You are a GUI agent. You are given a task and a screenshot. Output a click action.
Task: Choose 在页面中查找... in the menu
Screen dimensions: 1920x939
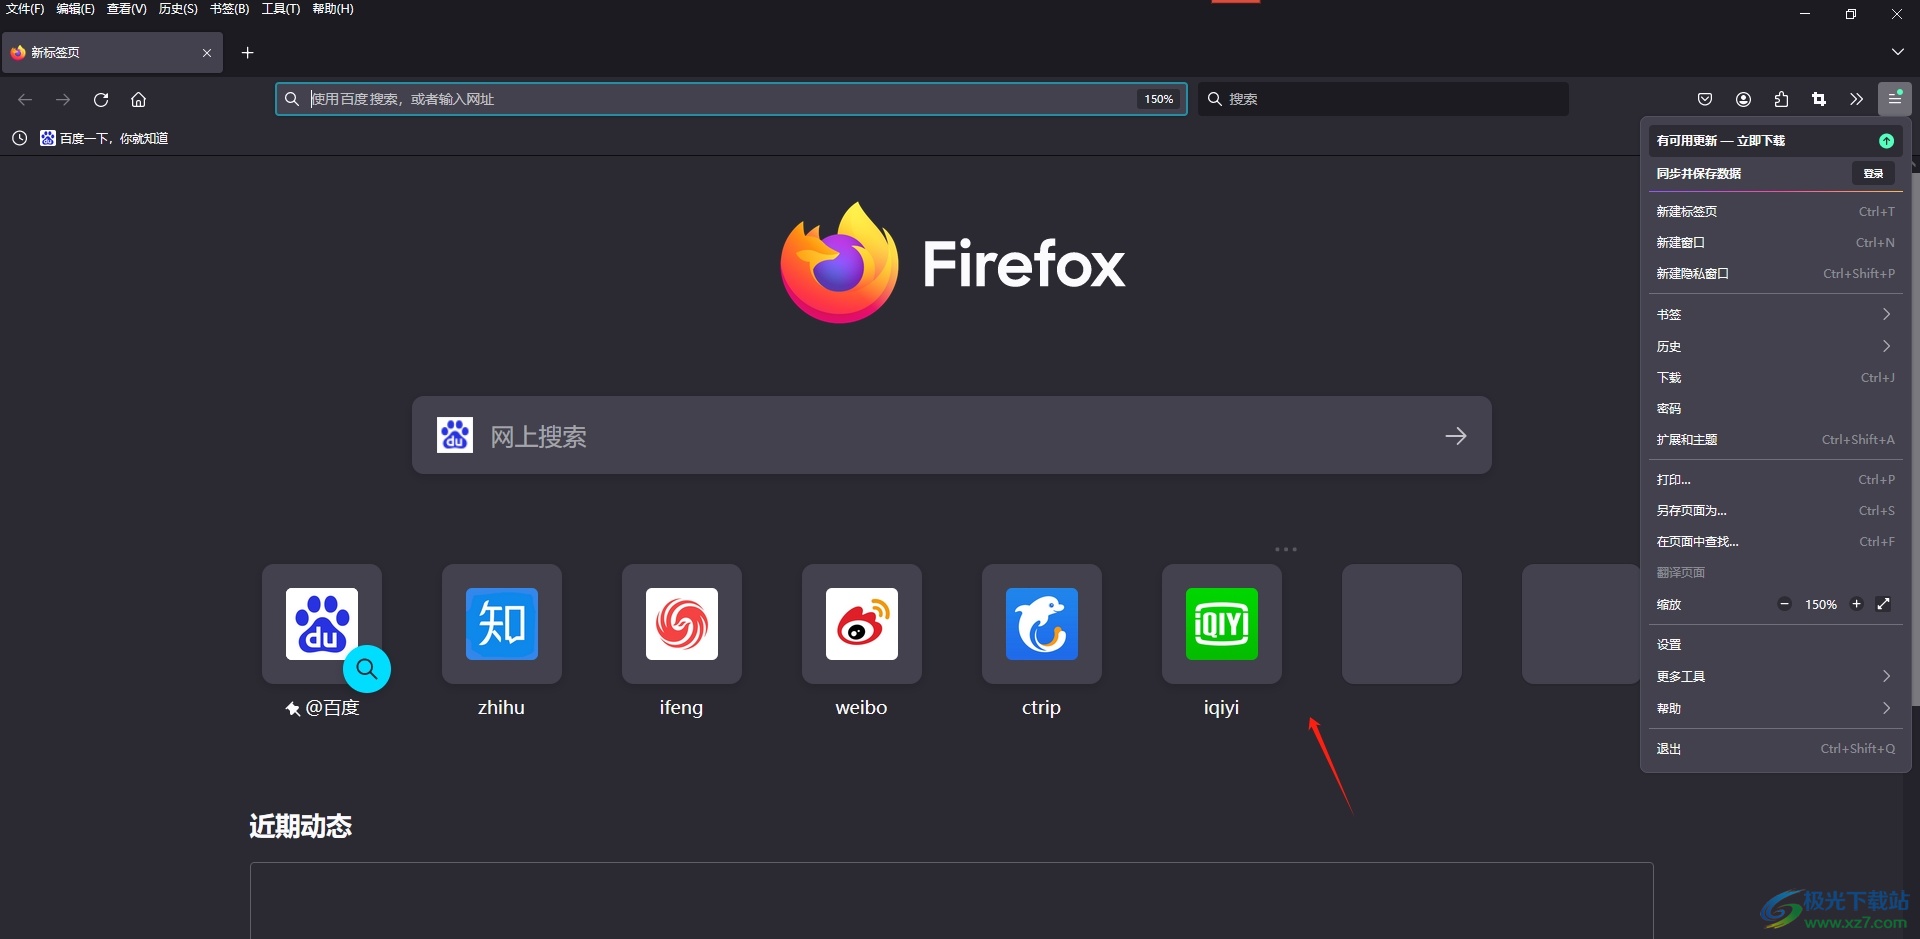coord(1776,541)
